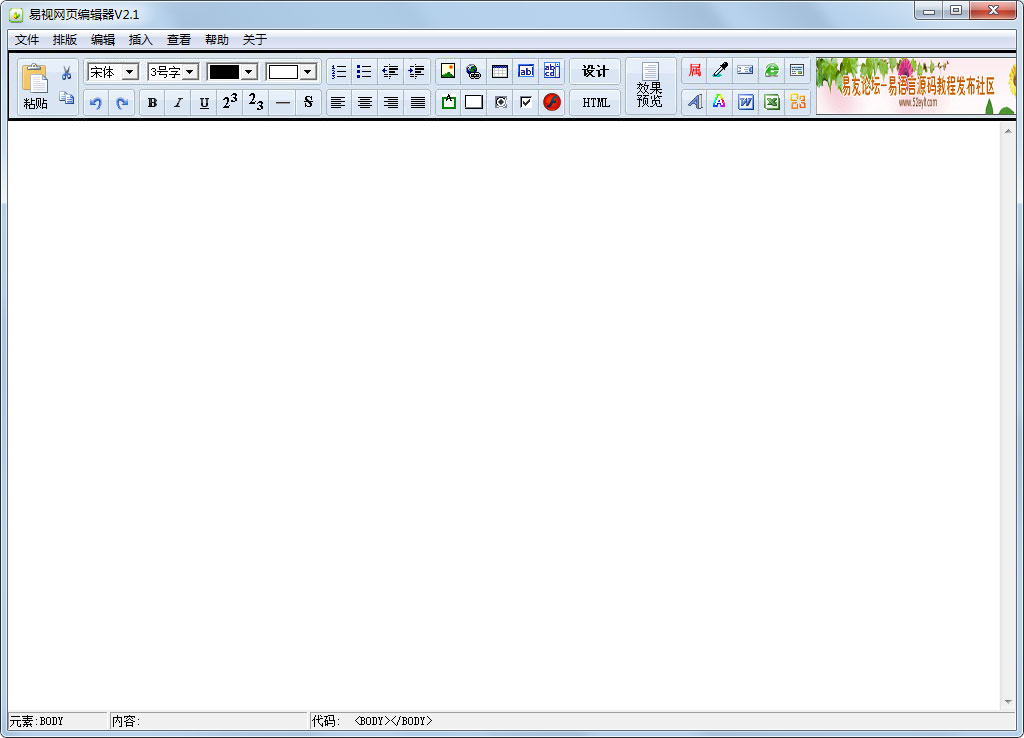Click inside the blank editing area
The width and height of the screenshot is (1024, 738).
pos(504,415)
